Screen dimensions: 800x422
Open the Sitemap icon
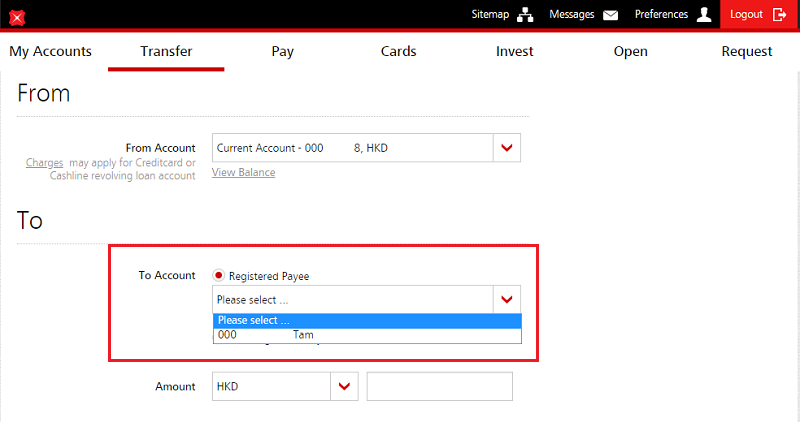pyautogui.click(x=524, y=15)
